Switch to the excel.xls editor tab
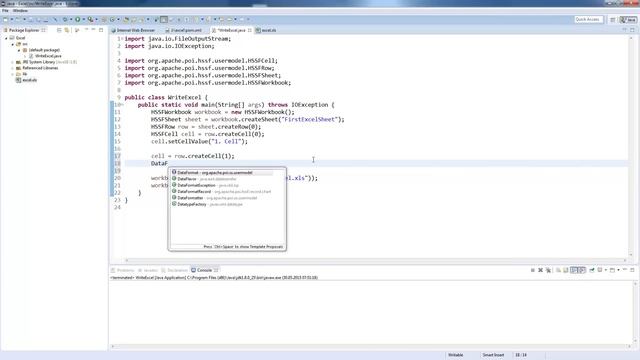Screen dimensions: 640x360 point(266,30)
